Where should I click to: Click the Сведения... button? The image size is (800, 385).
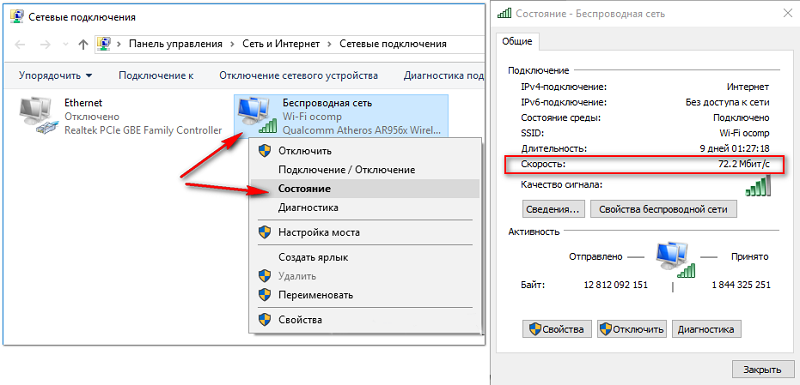point(553,209)
